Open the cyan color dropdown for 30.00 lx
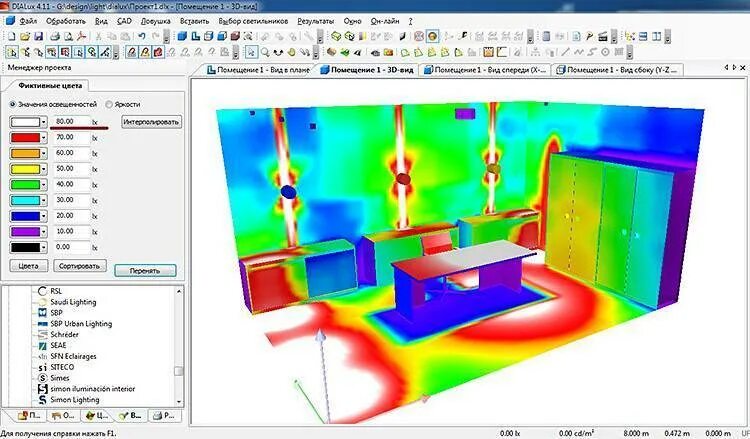This screenshot has width=750, height=439. coord(44,201)
